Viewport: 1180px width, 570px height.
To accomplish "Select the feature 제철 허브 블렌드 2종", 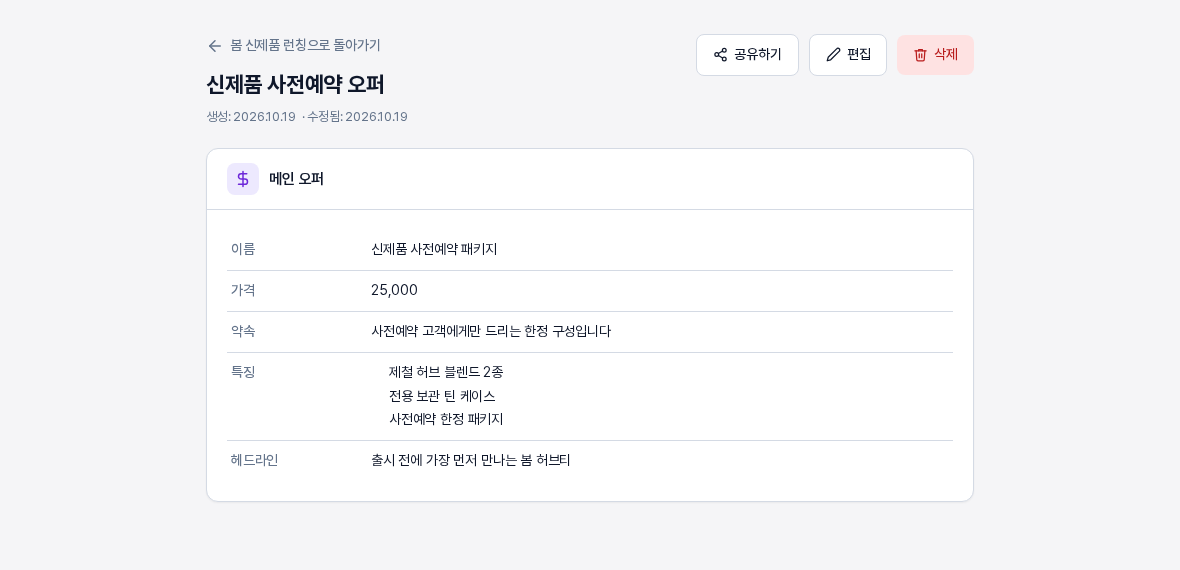I will tap(446, 372).
